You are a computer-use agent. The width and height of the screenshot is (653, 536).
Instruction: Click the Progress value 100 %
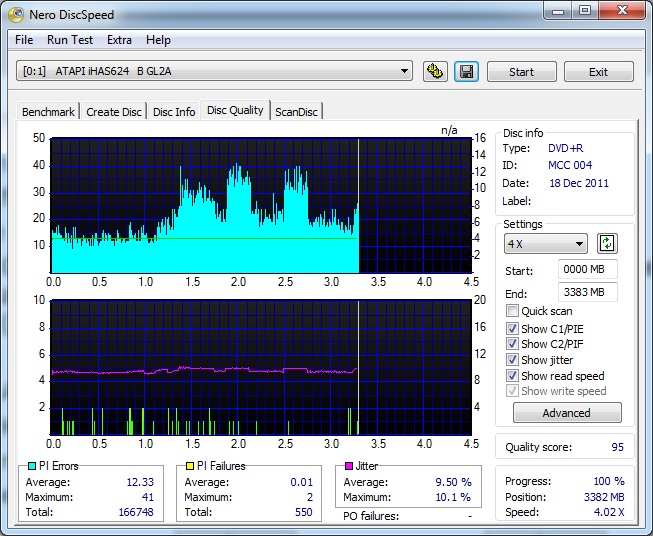609,481
